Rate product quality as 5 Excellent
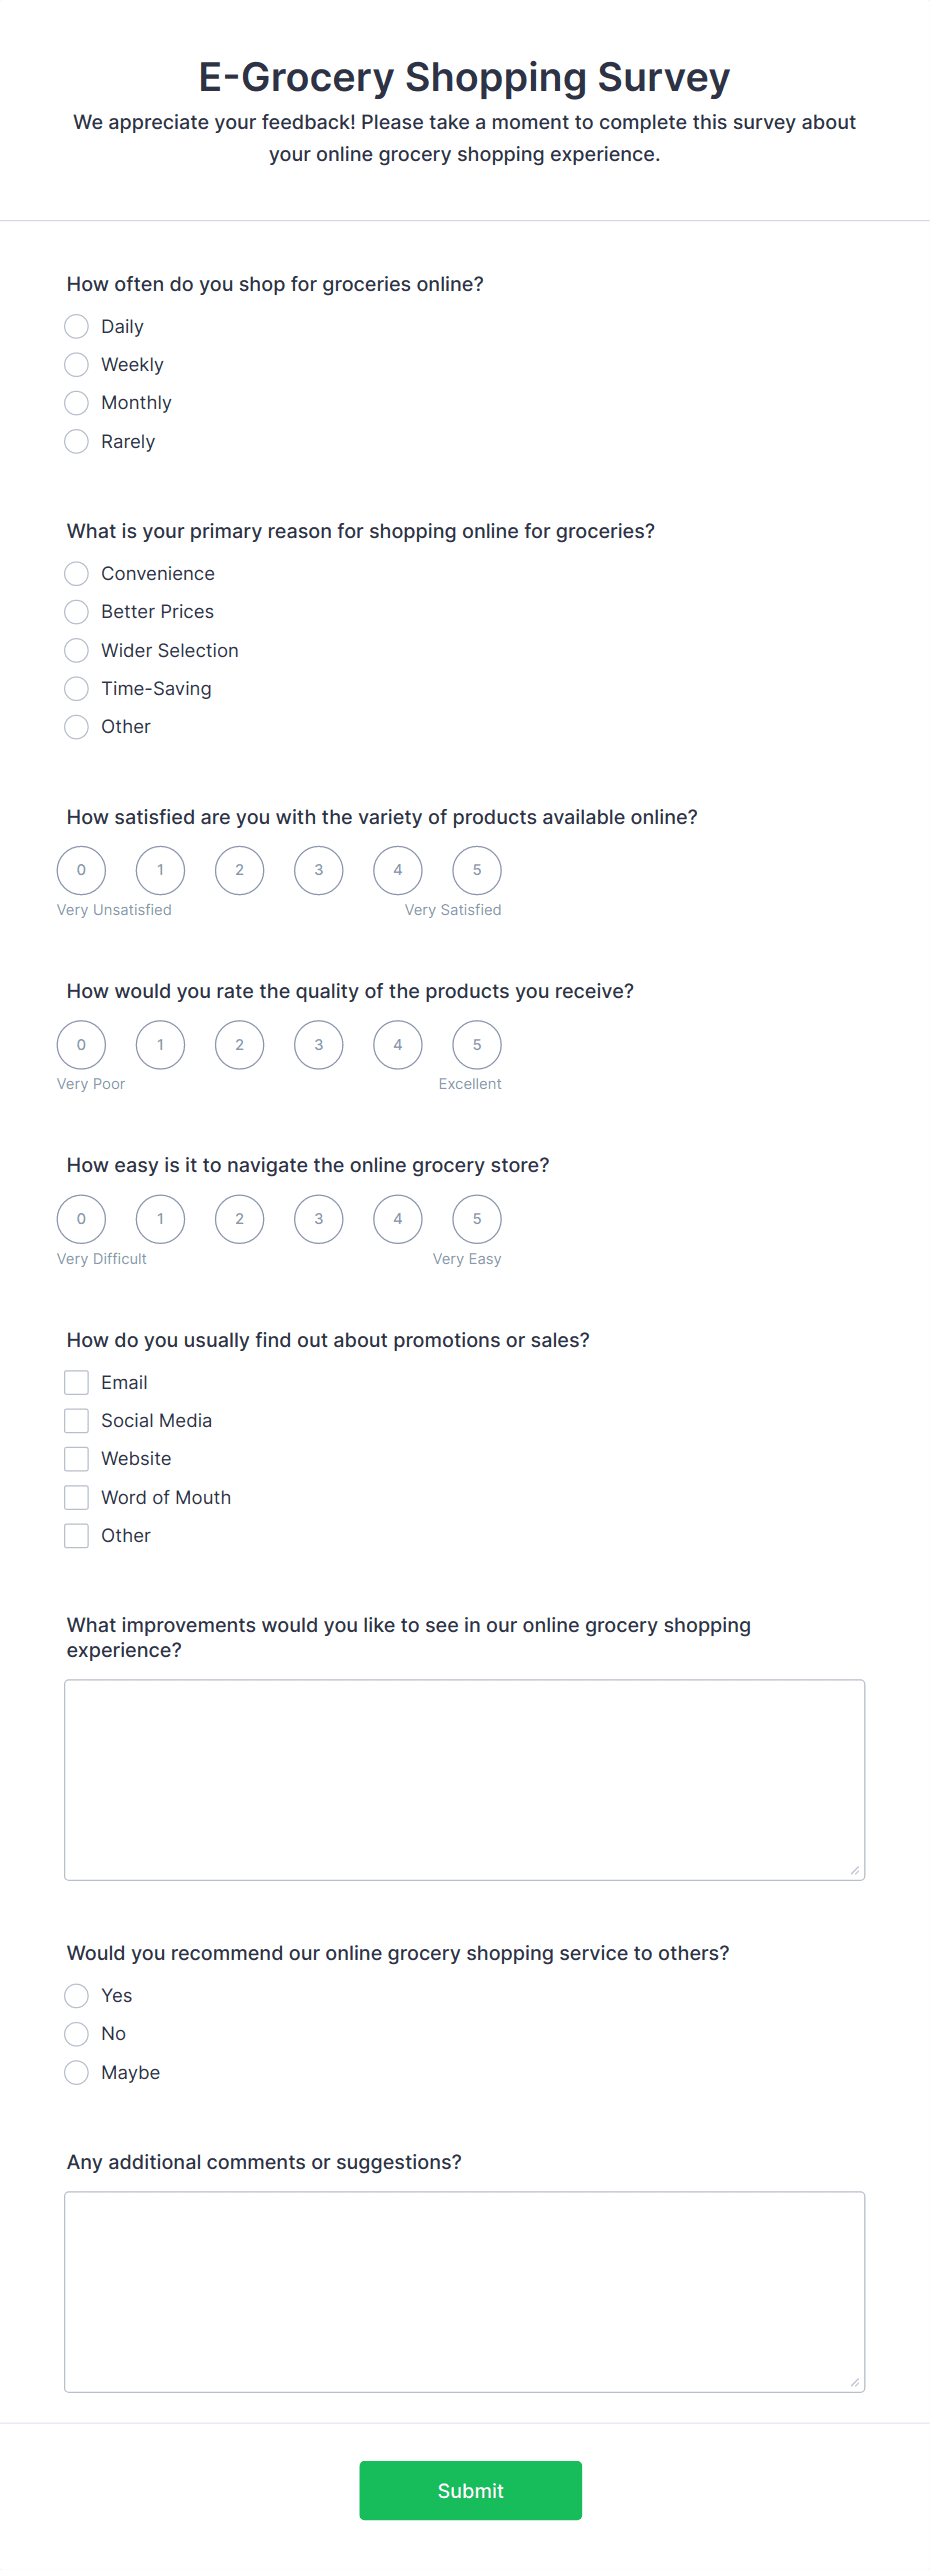930x2570 pixels. point(477,1045)
